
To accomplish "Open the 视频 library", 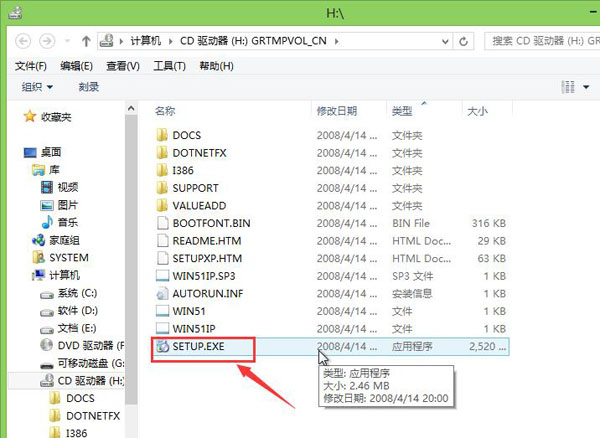I will tap(68, 187).
